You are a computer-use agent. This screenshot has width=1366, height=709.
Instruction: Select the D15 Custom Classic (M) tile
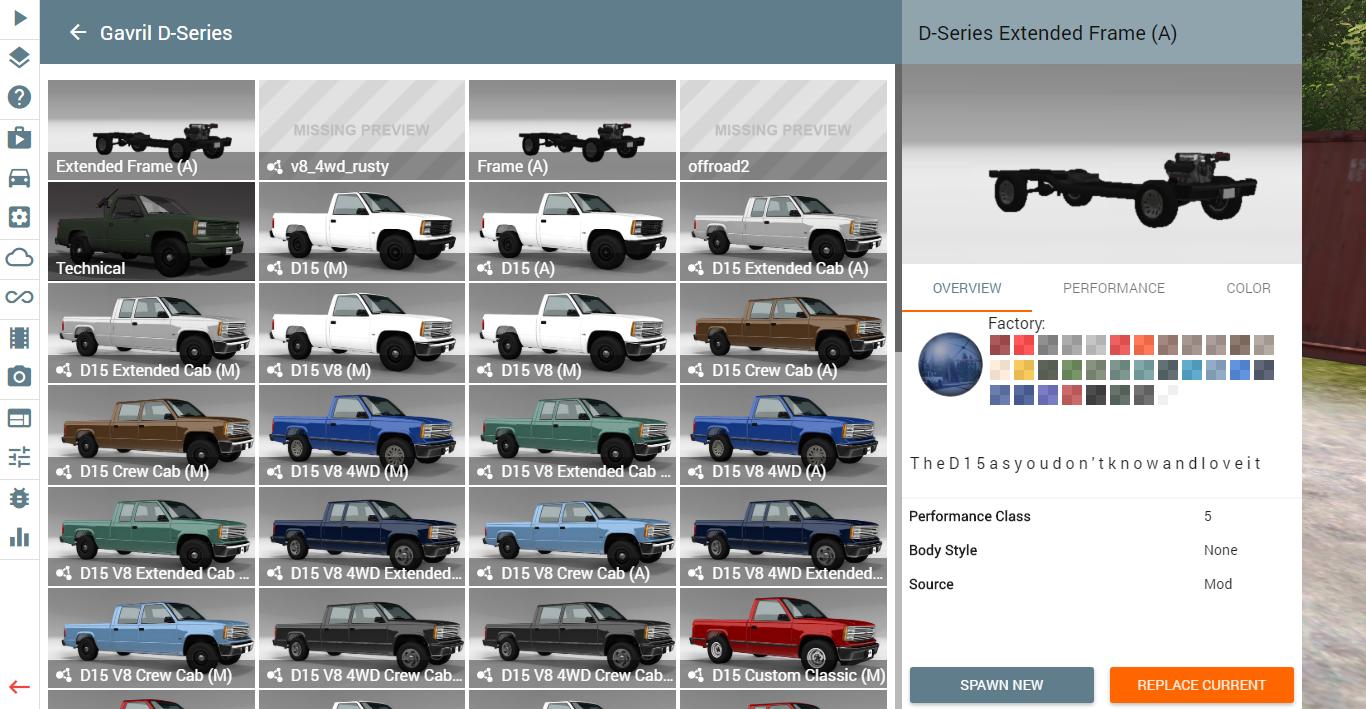pyautogui.click(x=783, y=638)
